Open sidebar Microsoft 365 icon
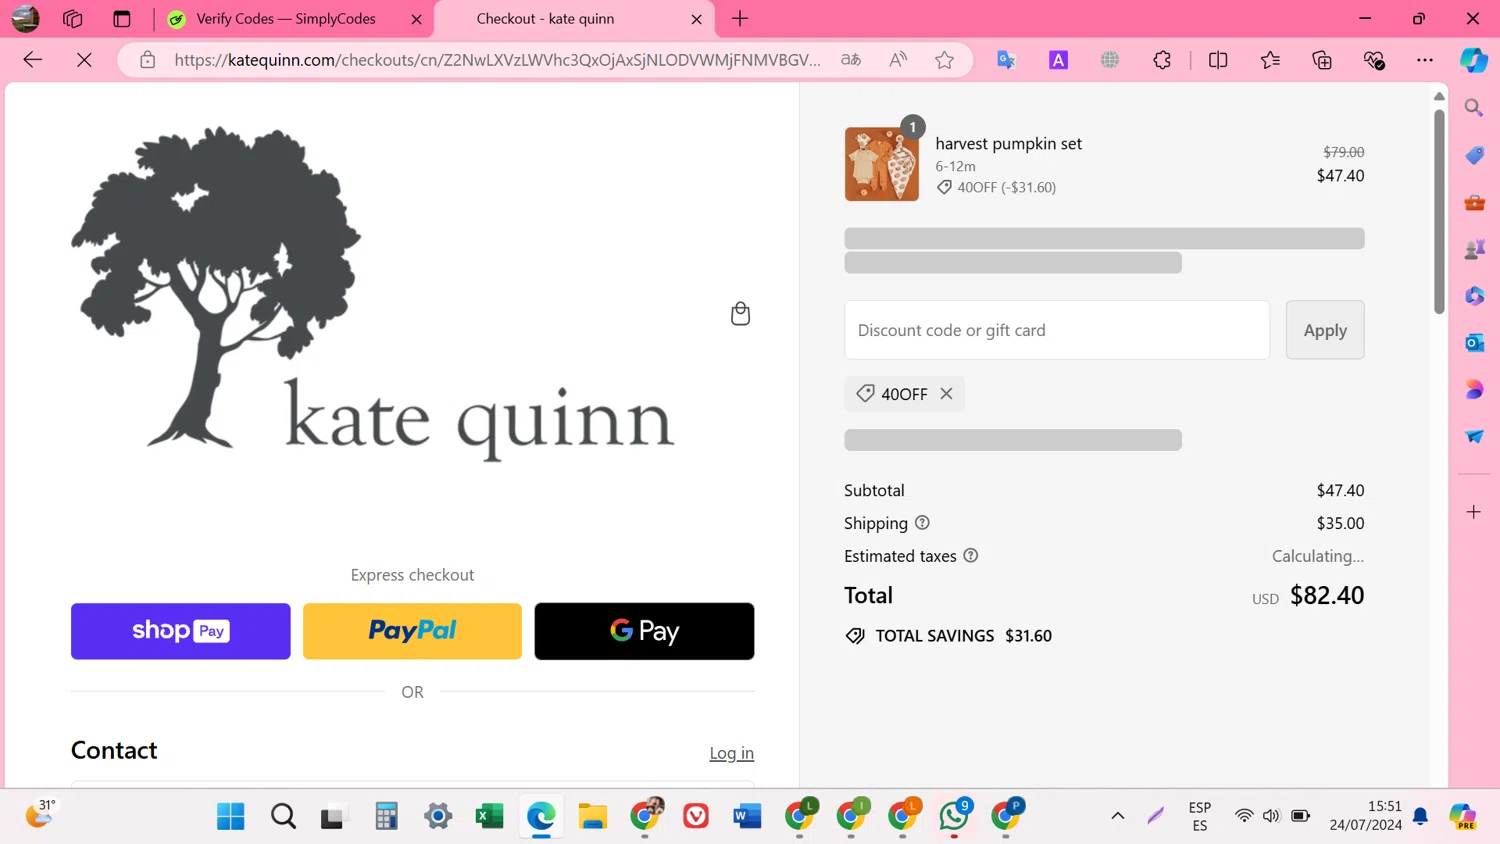Image resolution: width=1500 pixels, height=844 pixels. point(1474,296)
